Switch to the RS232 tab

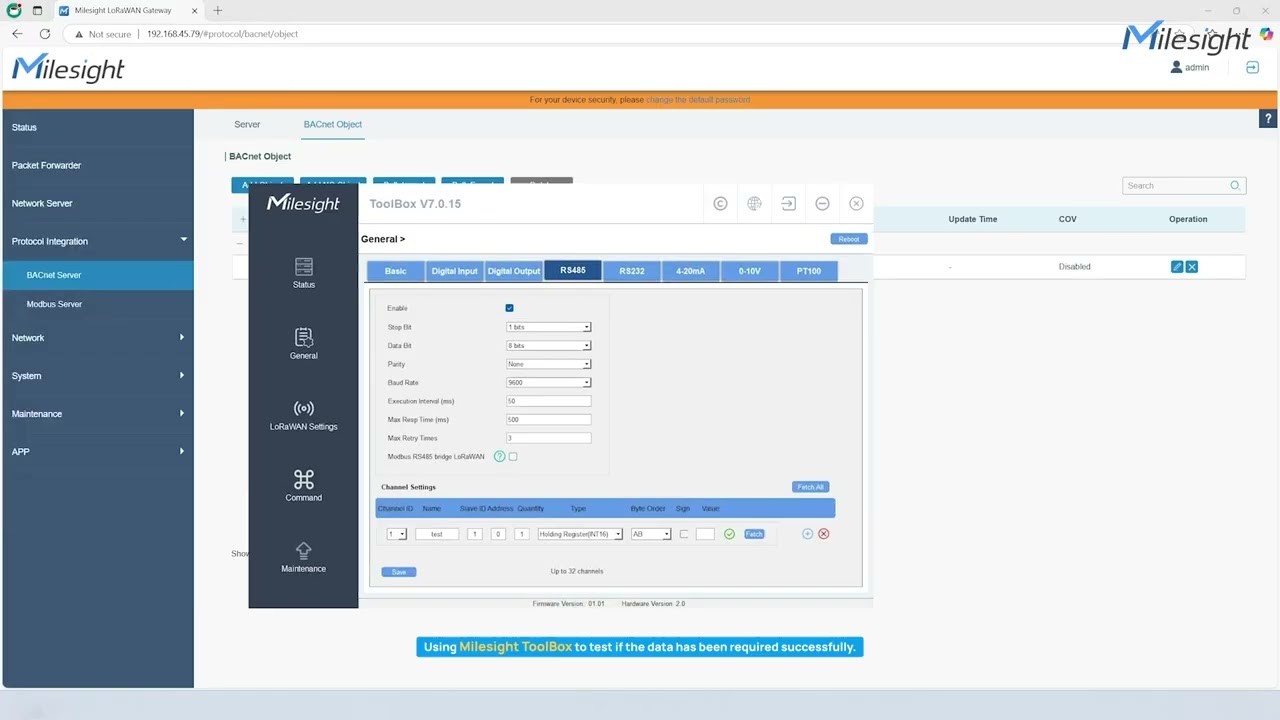632,271
